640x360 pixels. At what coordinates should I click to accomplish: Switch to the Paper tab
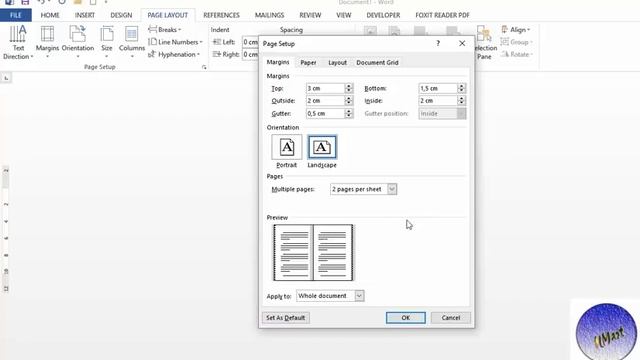coord(308,62)
